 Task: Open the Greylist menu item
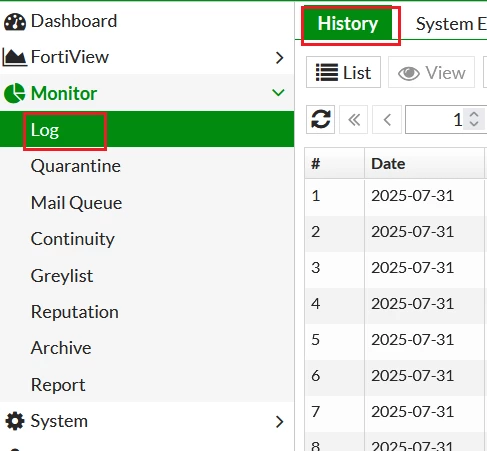62,276
